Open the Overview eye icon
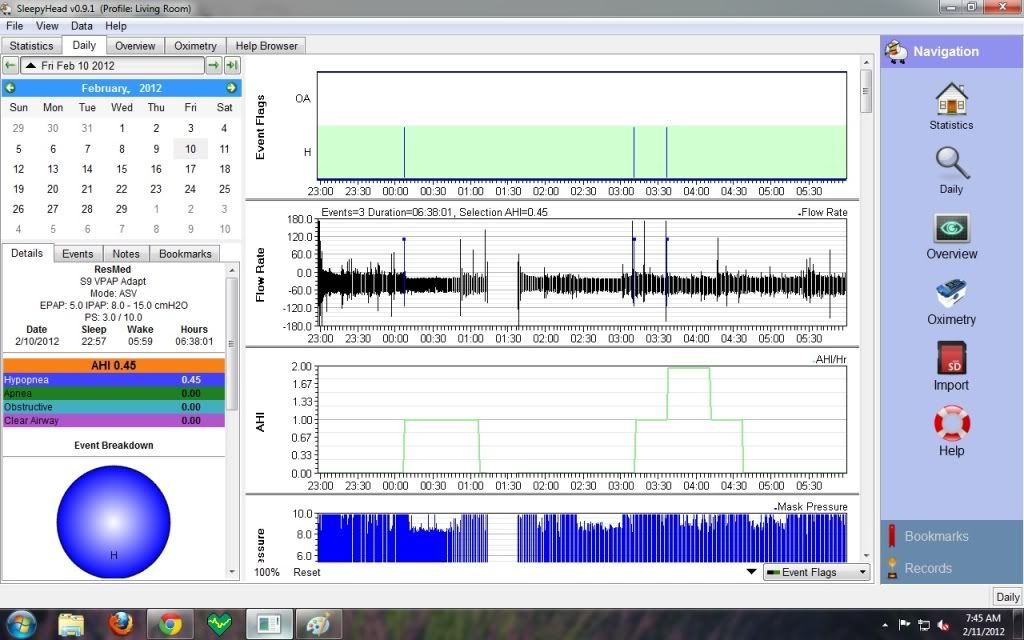 point(952,229)
